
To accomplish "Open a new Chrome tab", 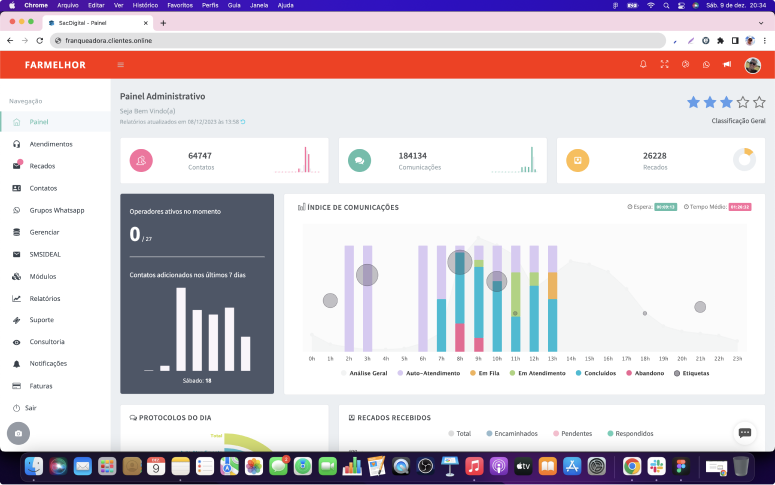I will click(163, 23).
